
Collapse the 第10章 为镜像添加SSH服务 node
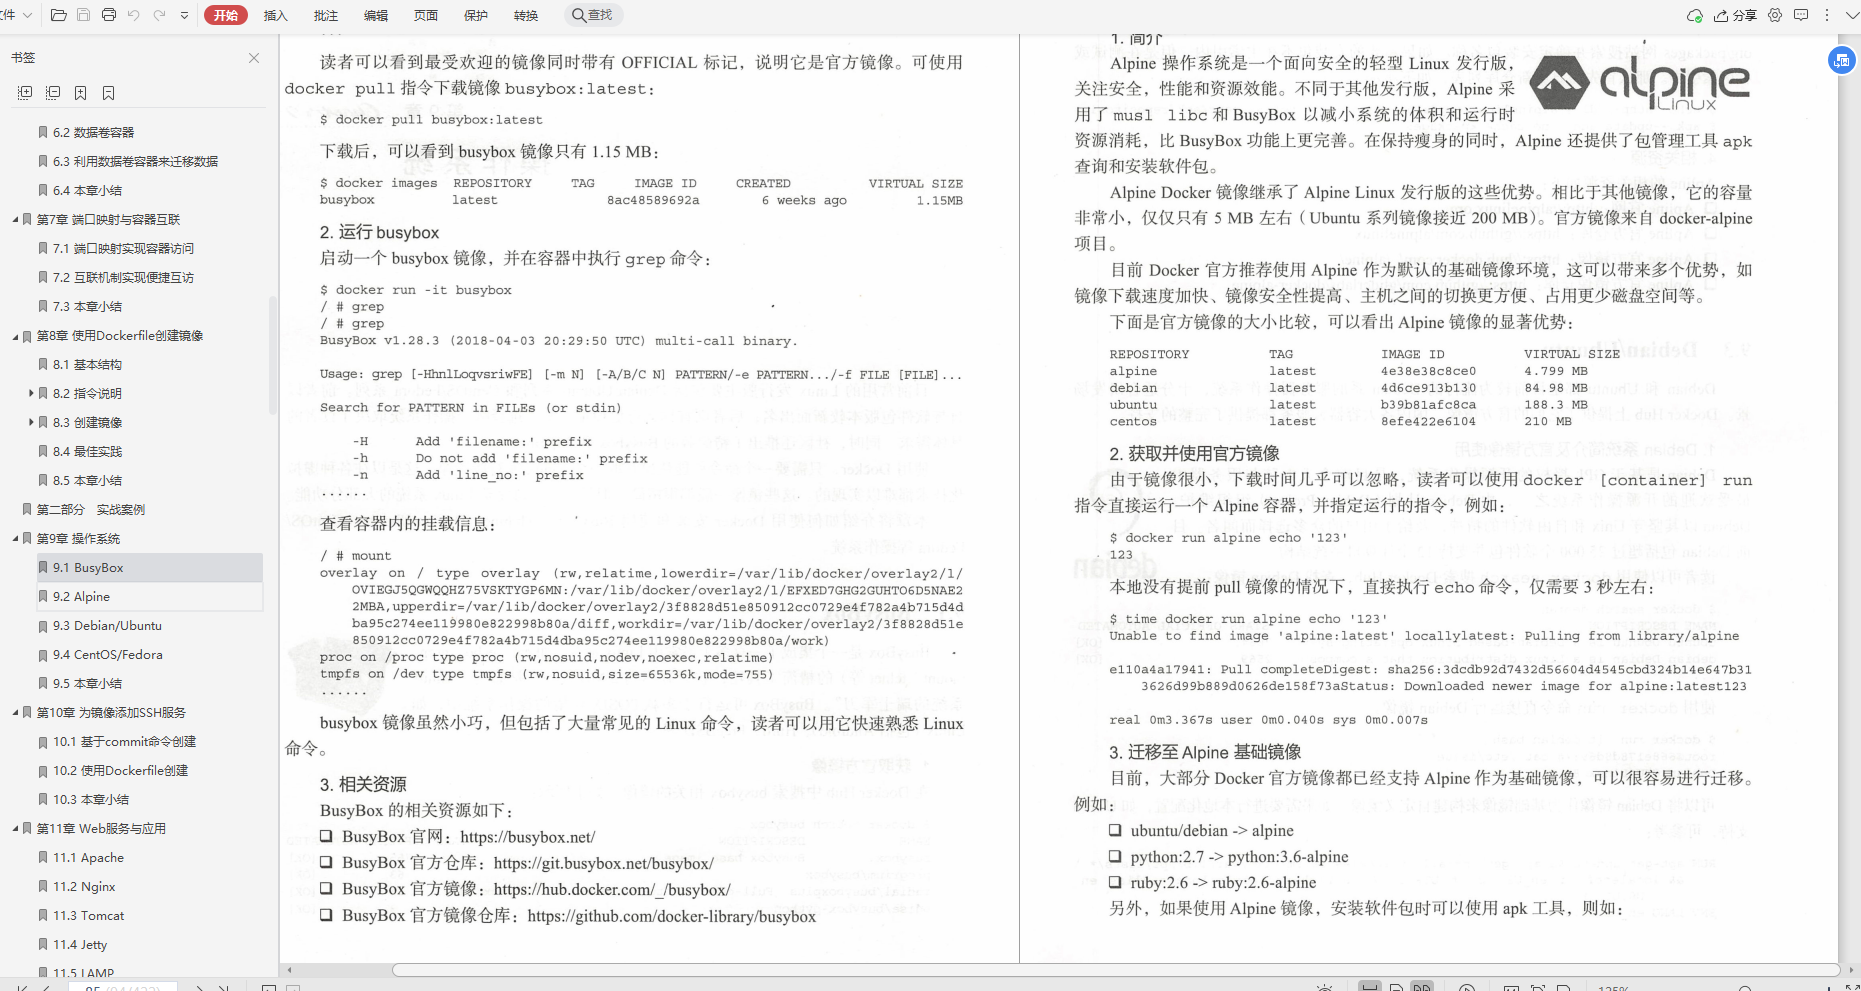pos(15,712)
